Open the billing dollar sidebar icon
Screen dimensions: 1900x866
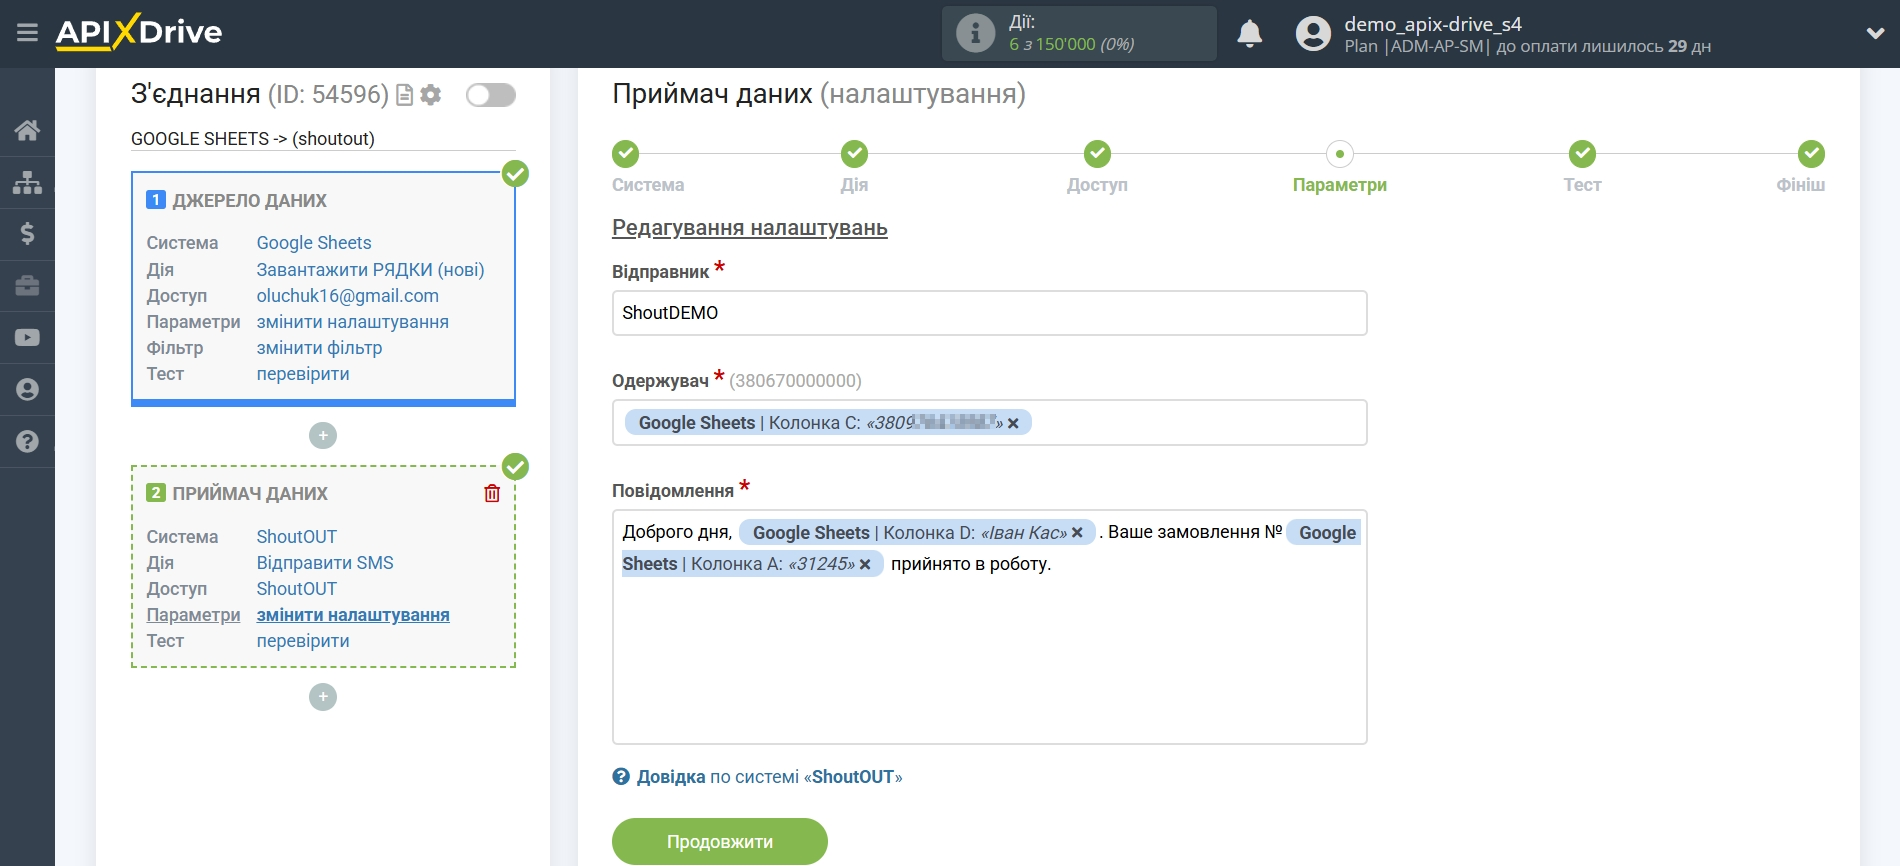click(27, 234)
